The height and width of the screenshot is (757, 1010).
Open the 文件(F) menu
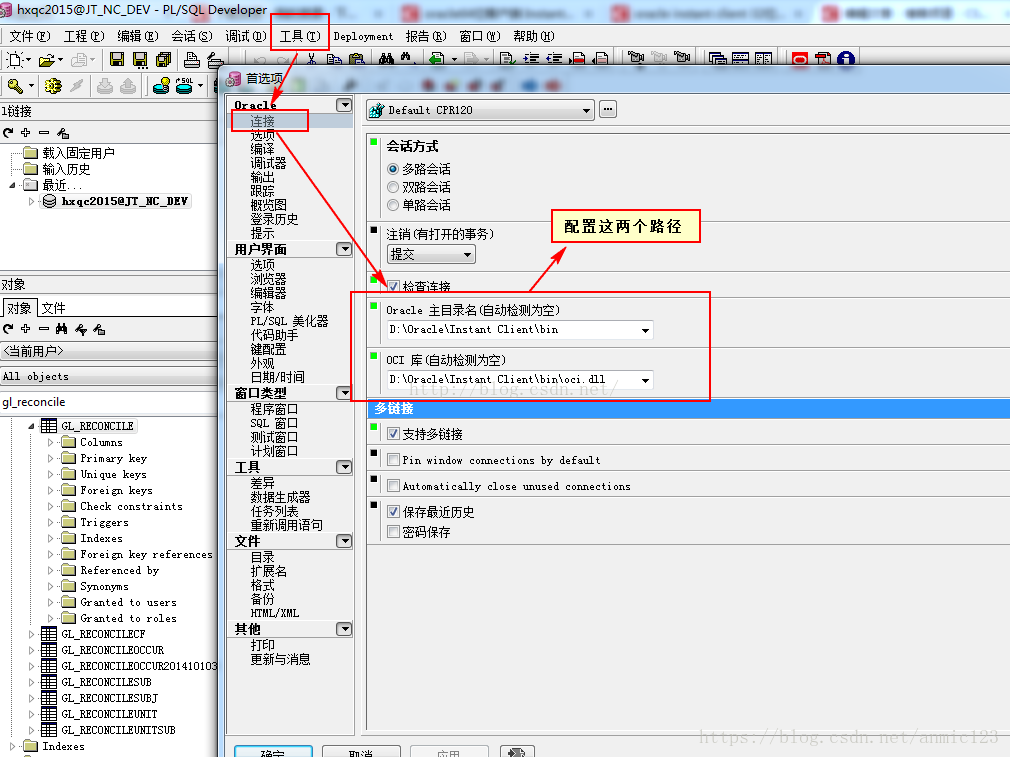[x=30, y=37]
